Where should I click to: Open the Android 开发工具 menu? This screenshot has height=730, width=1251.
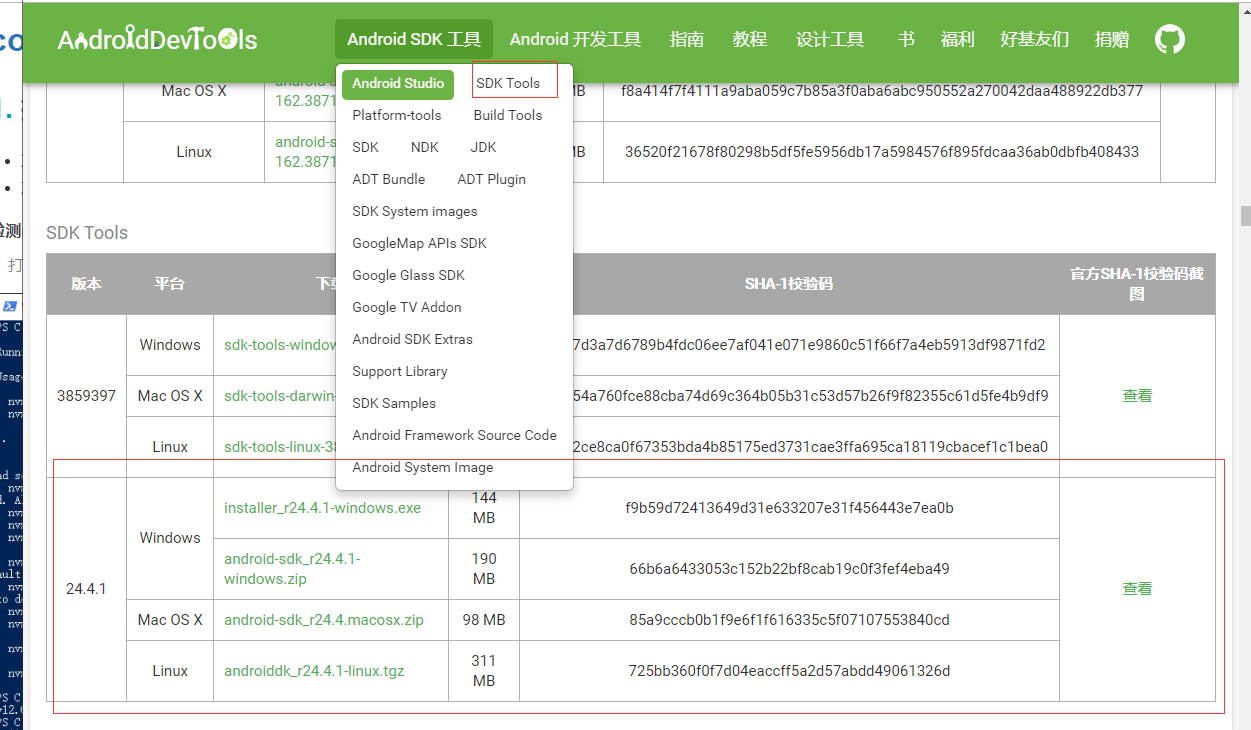pos(576,40)
